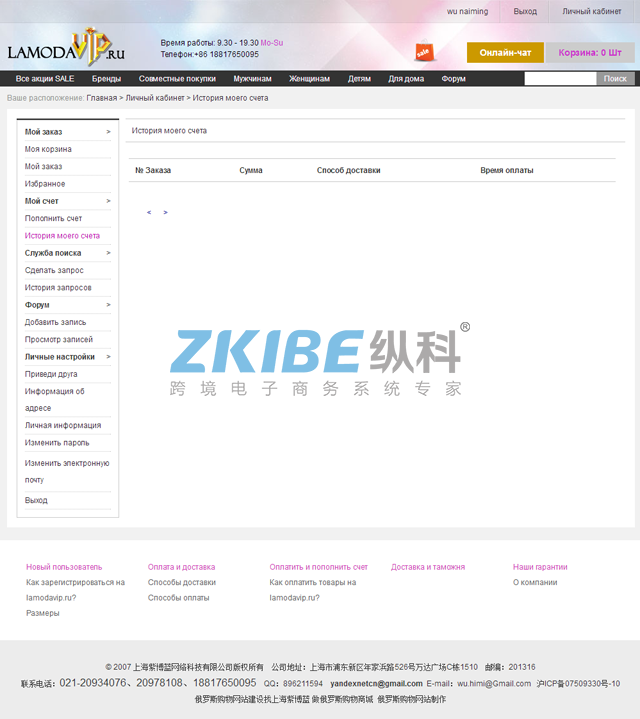
Task: Open История моего счета in sidebar
Action: (x=62, y=236)
